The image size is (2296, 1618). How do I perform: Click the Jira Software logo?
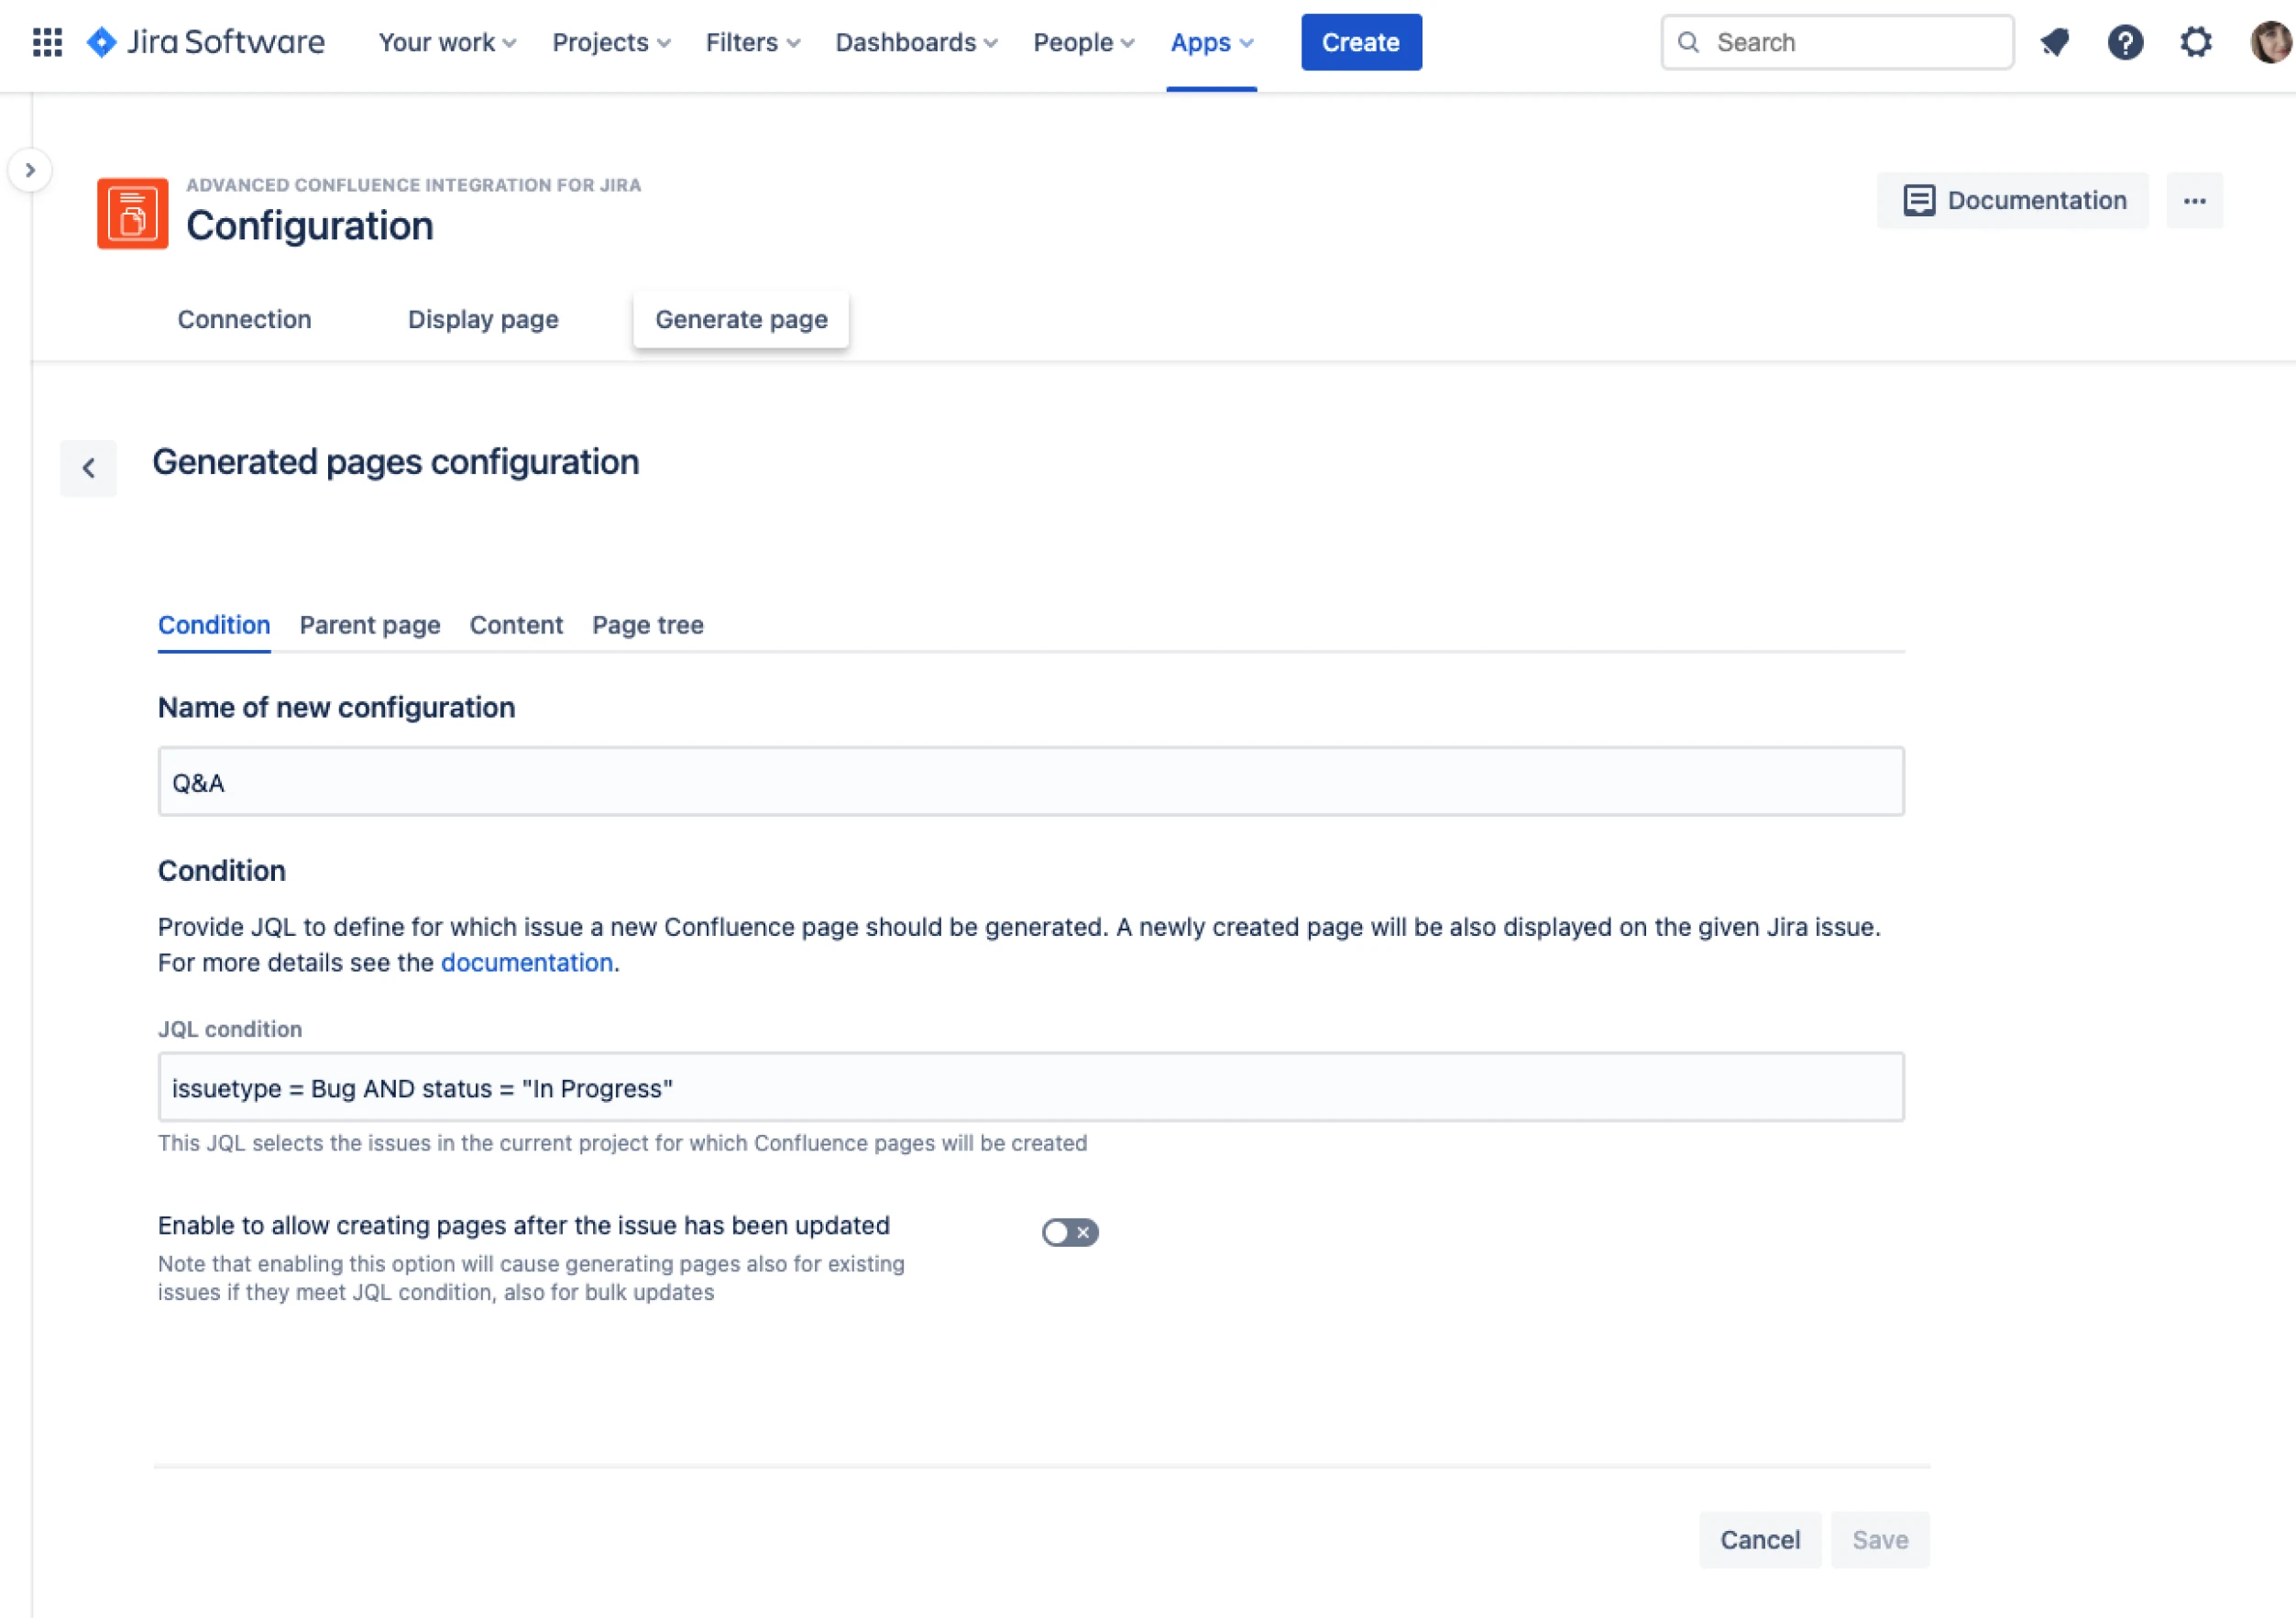pyautogui.click(x=206, y=42)
